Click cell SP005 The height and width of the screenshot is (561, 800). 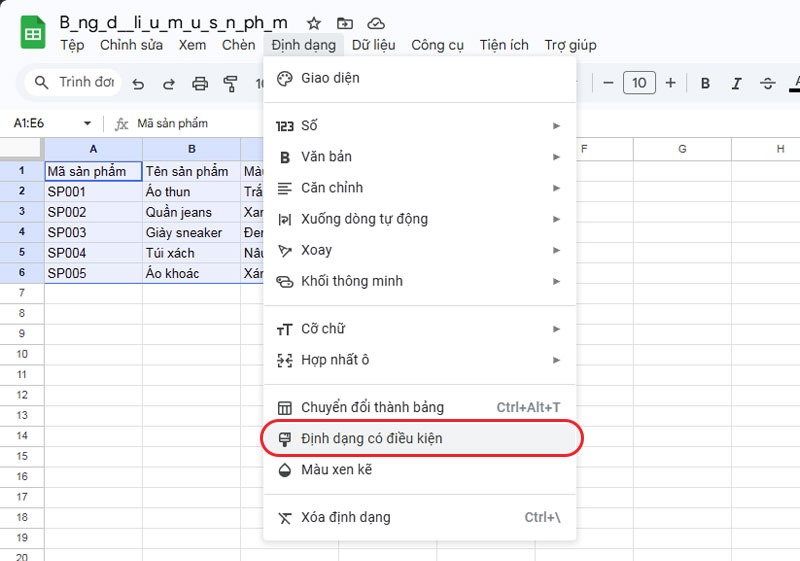93,273
